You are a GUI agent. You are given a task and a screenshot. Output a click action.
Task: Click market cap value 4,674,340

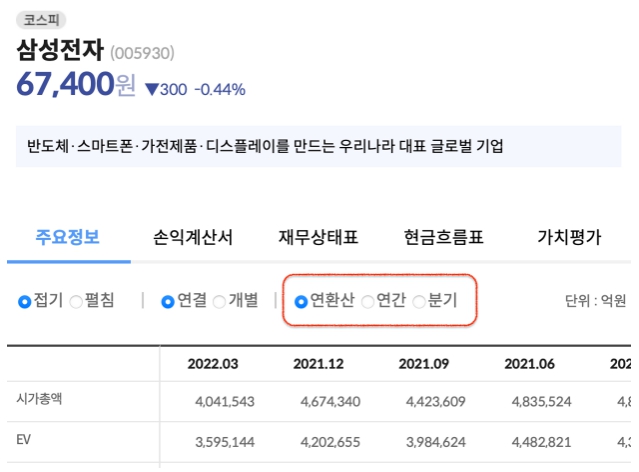pos(331,401)
